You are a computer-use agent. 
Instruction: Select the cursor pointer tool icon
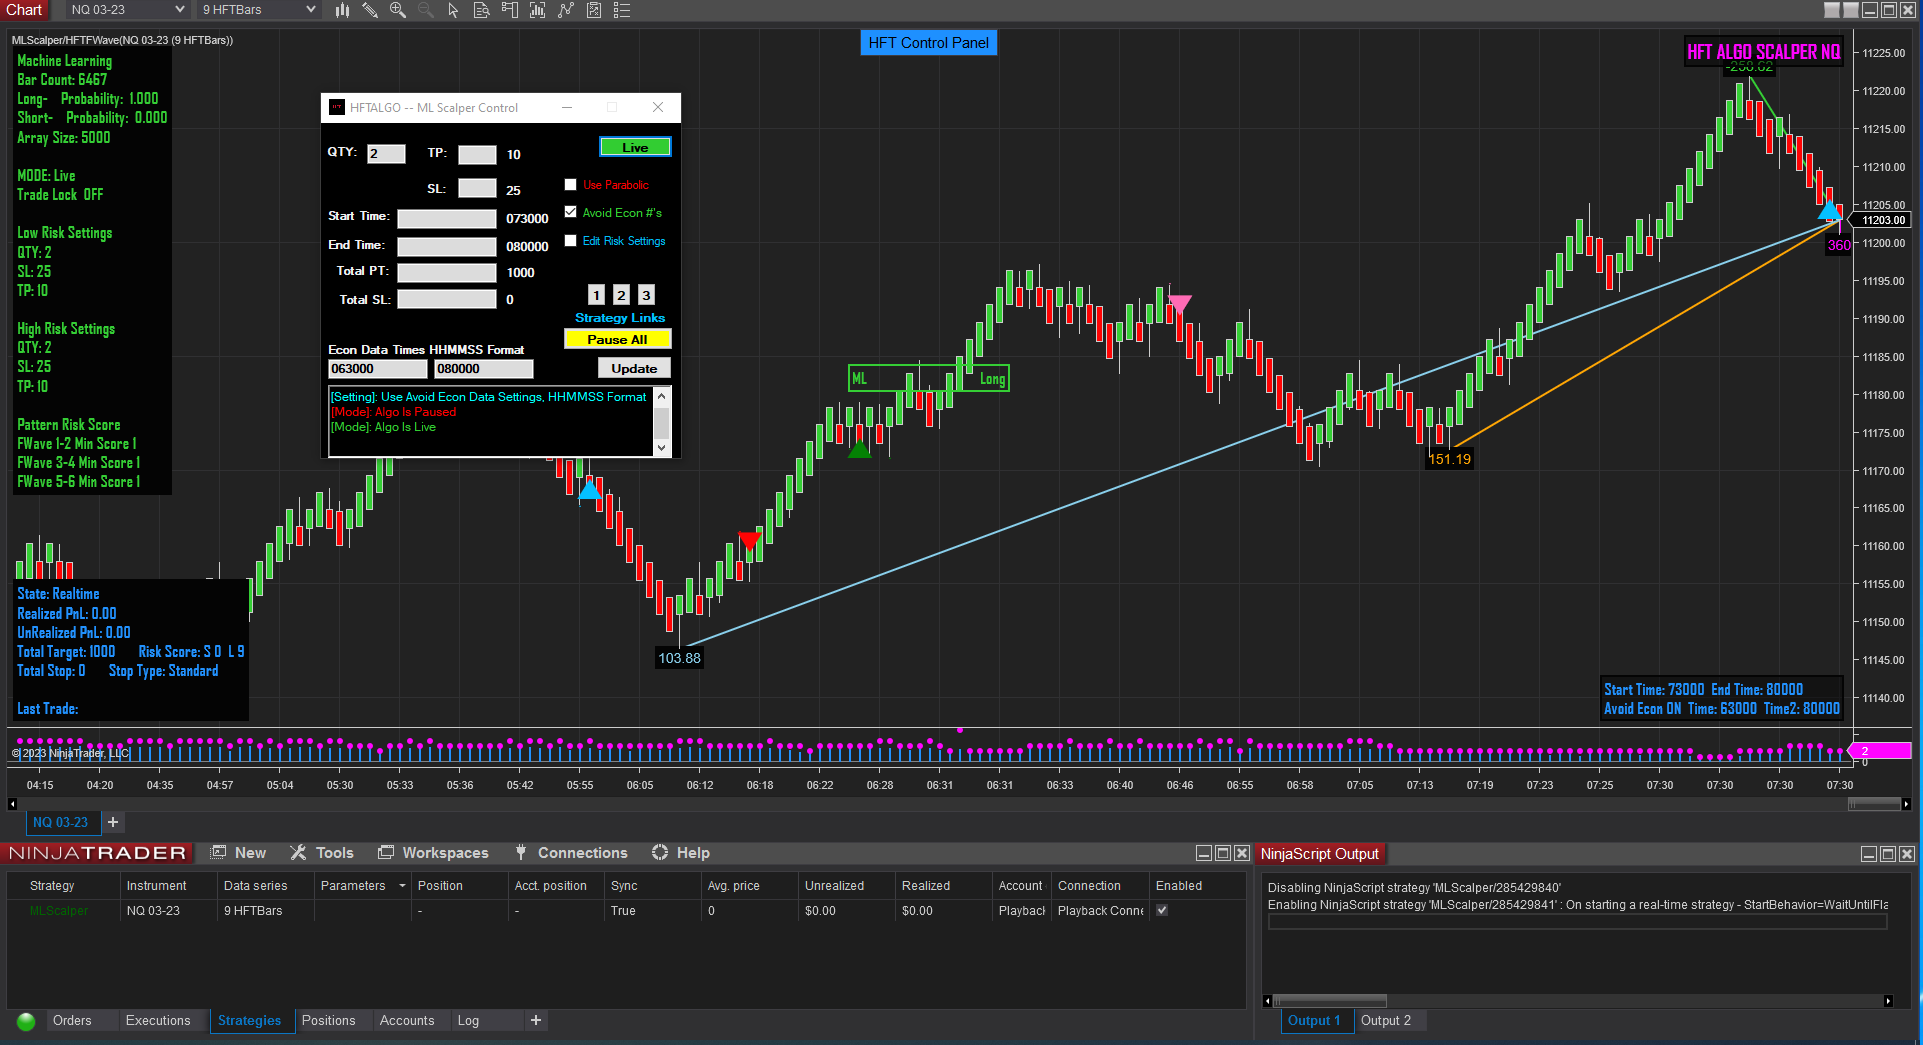coord(453,10)
